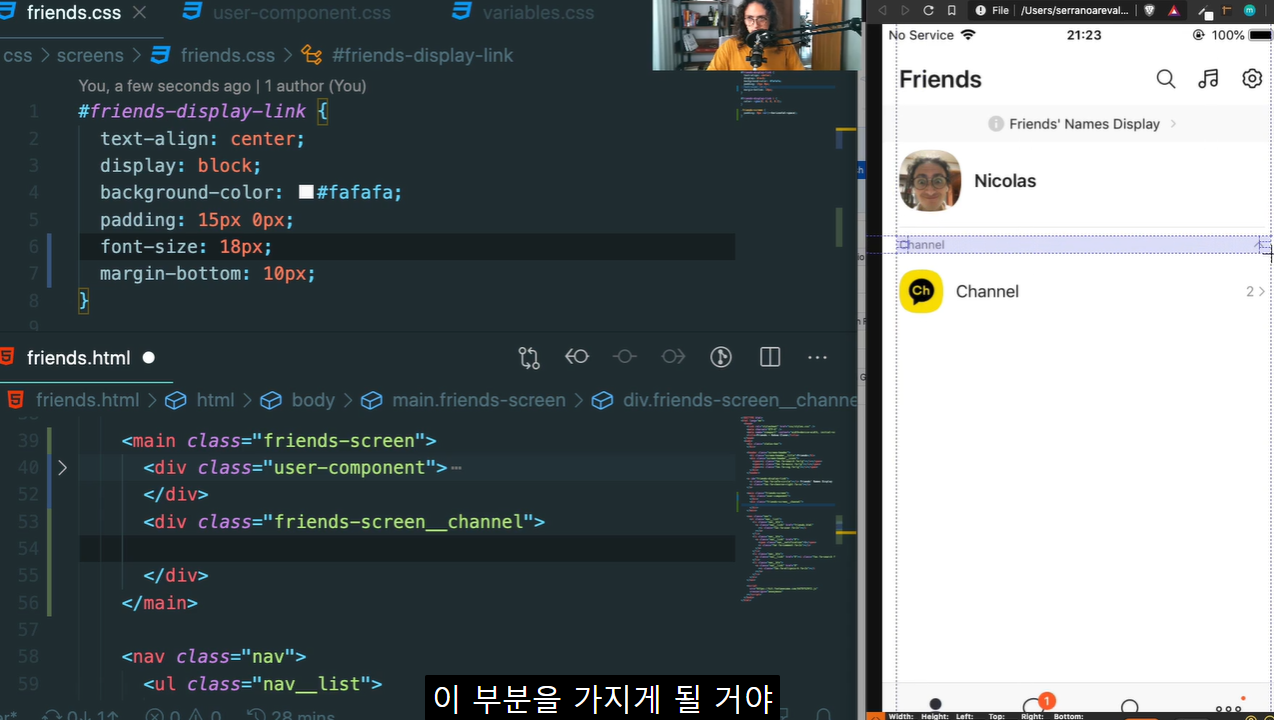The image size is (1274, 720).
Task: Go to previous change arrow icon
Action: (577, 357)
